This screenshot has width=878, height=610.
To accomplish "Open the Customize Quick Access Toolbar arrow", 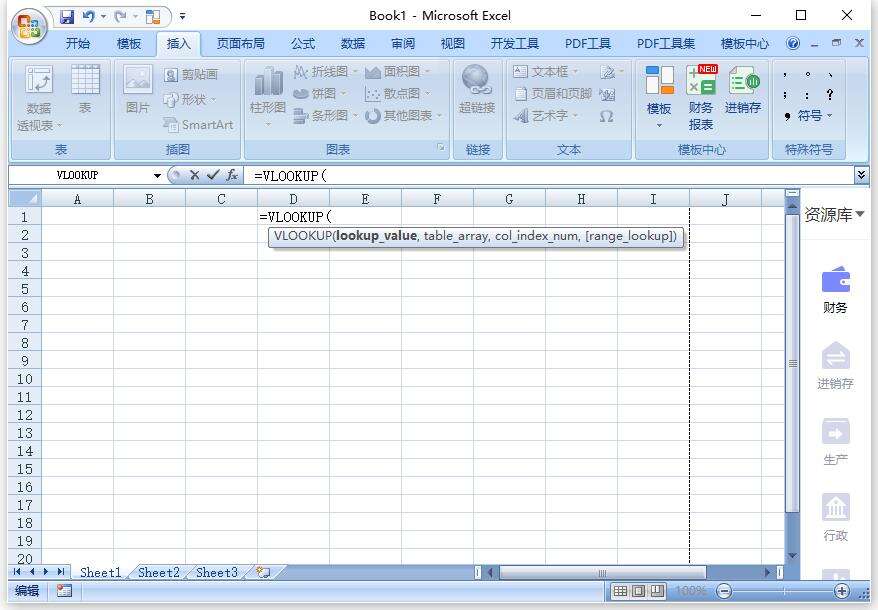I will click(182, 17).
